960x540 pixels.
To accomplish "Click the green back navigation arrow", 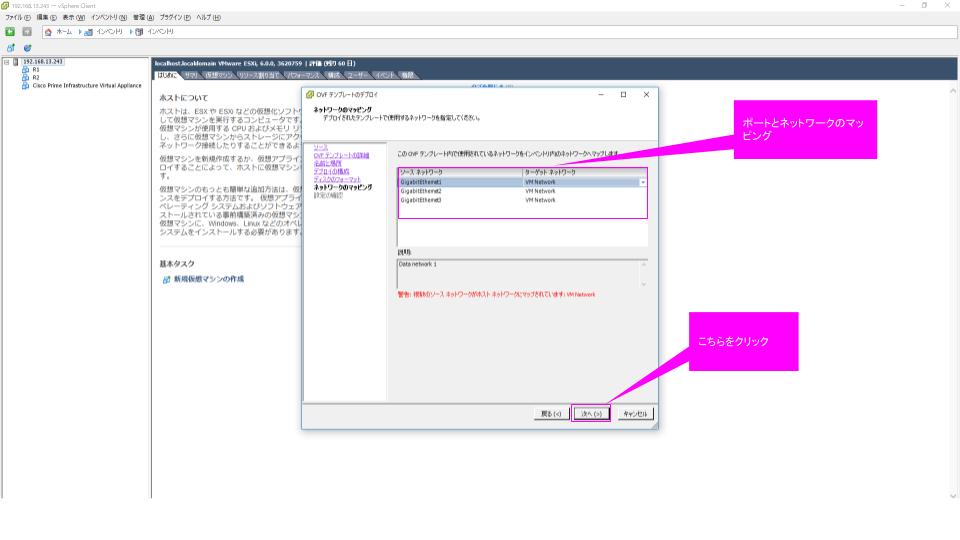I will point(10,31).
